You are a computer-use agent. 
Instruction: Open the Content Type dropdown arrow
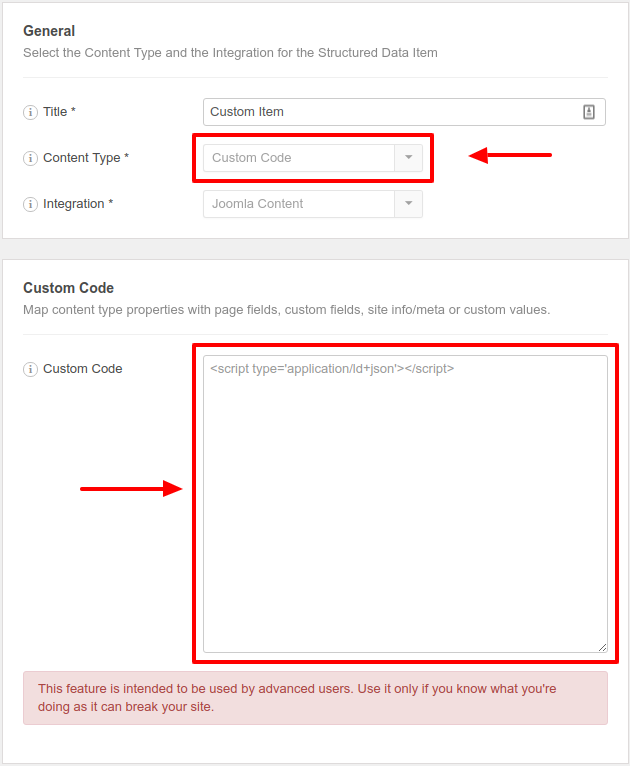tap(409, 157)
